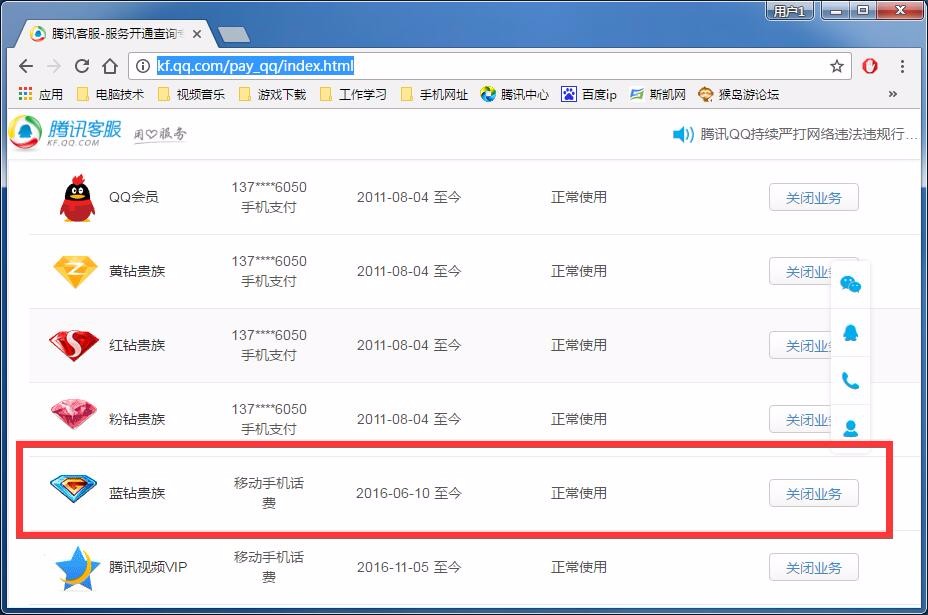Click the 蓝钻贵族 blue diamond icon

pos(73,488)
